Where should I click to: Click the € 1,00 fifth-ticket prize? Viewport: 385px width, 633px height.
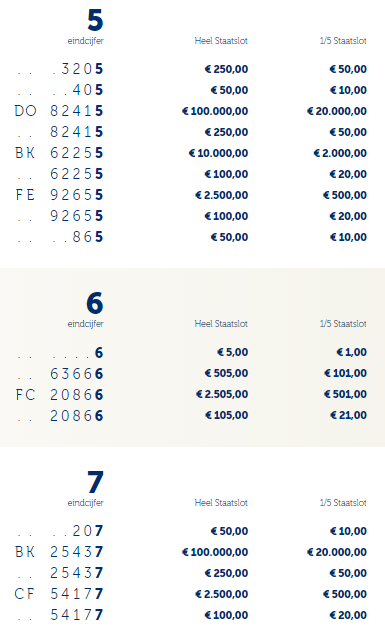[352, 352]
